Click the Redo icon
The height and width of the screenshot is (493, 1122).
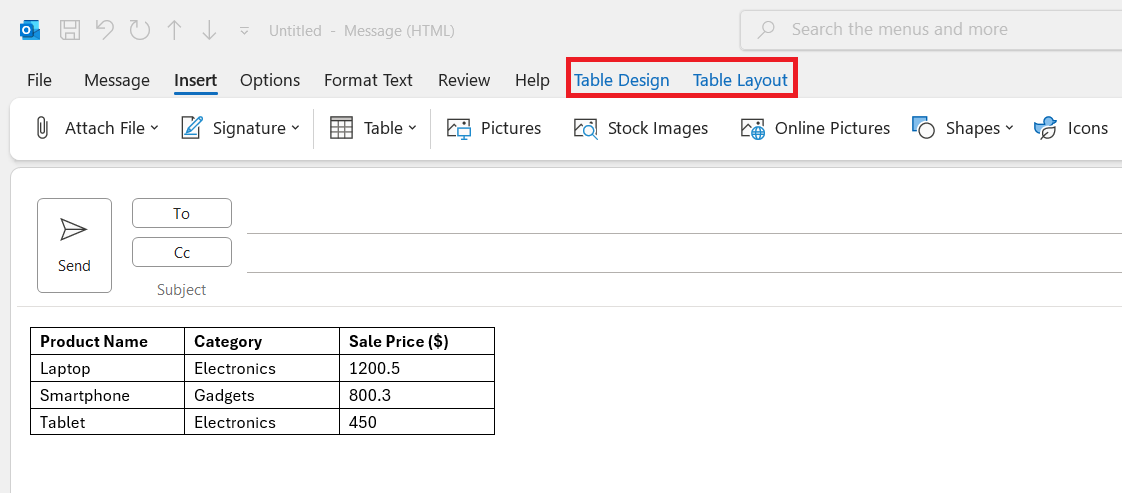[x=139, y=30]
